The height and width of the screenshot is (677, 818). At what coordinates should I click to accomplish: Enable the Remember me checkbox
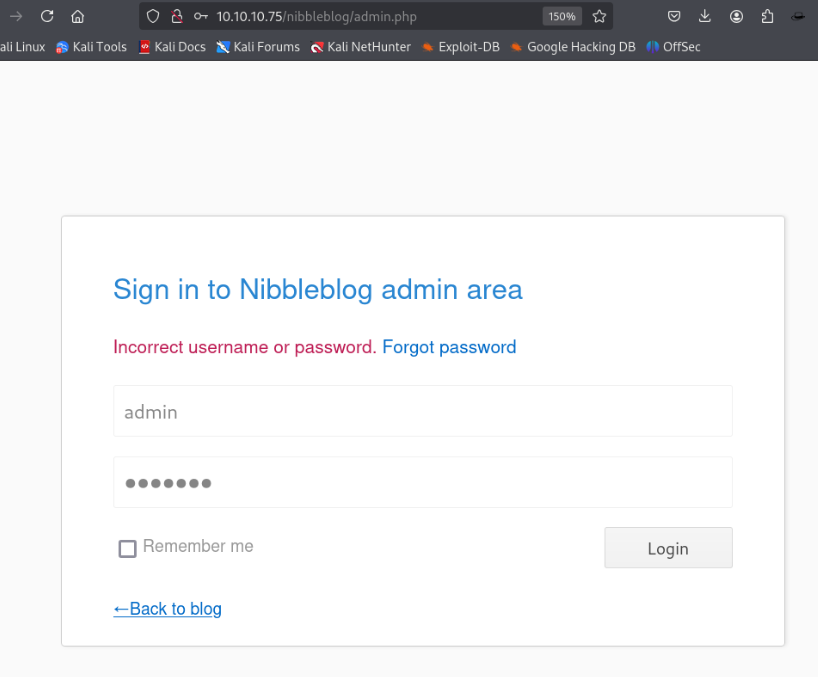127,548
